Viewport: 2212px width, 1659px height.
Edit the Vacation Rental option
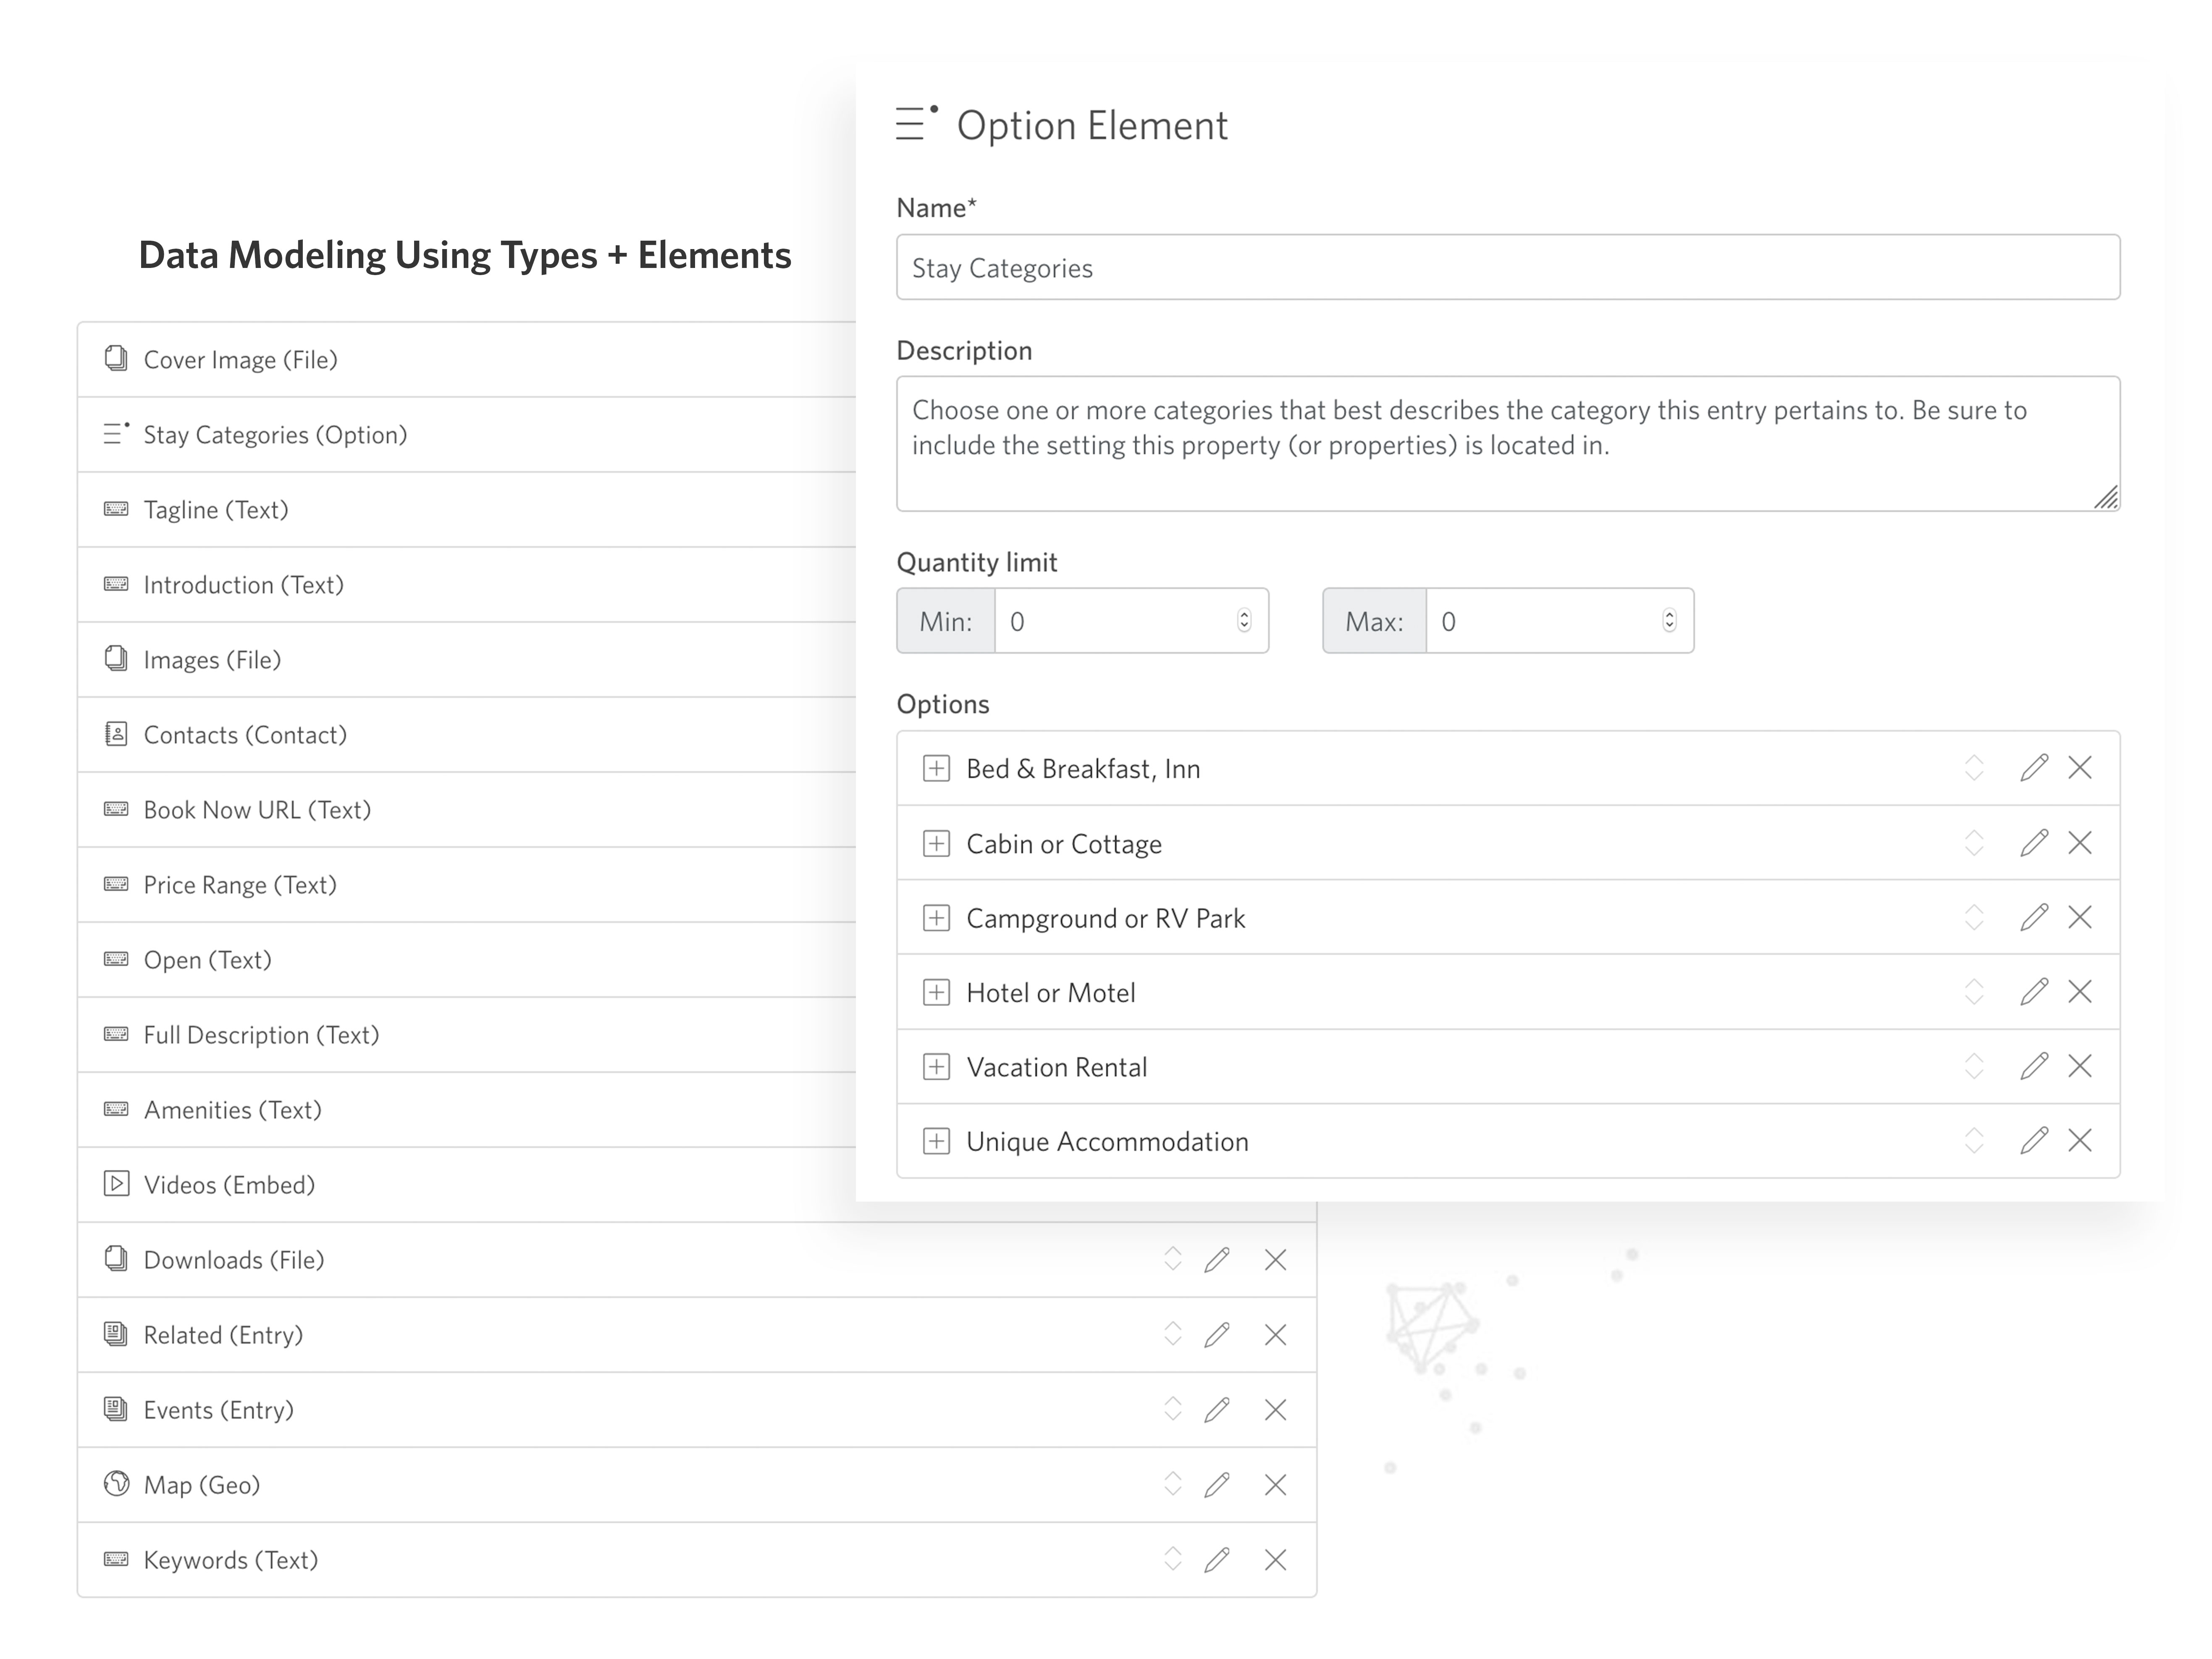tap(2034, 1066)
